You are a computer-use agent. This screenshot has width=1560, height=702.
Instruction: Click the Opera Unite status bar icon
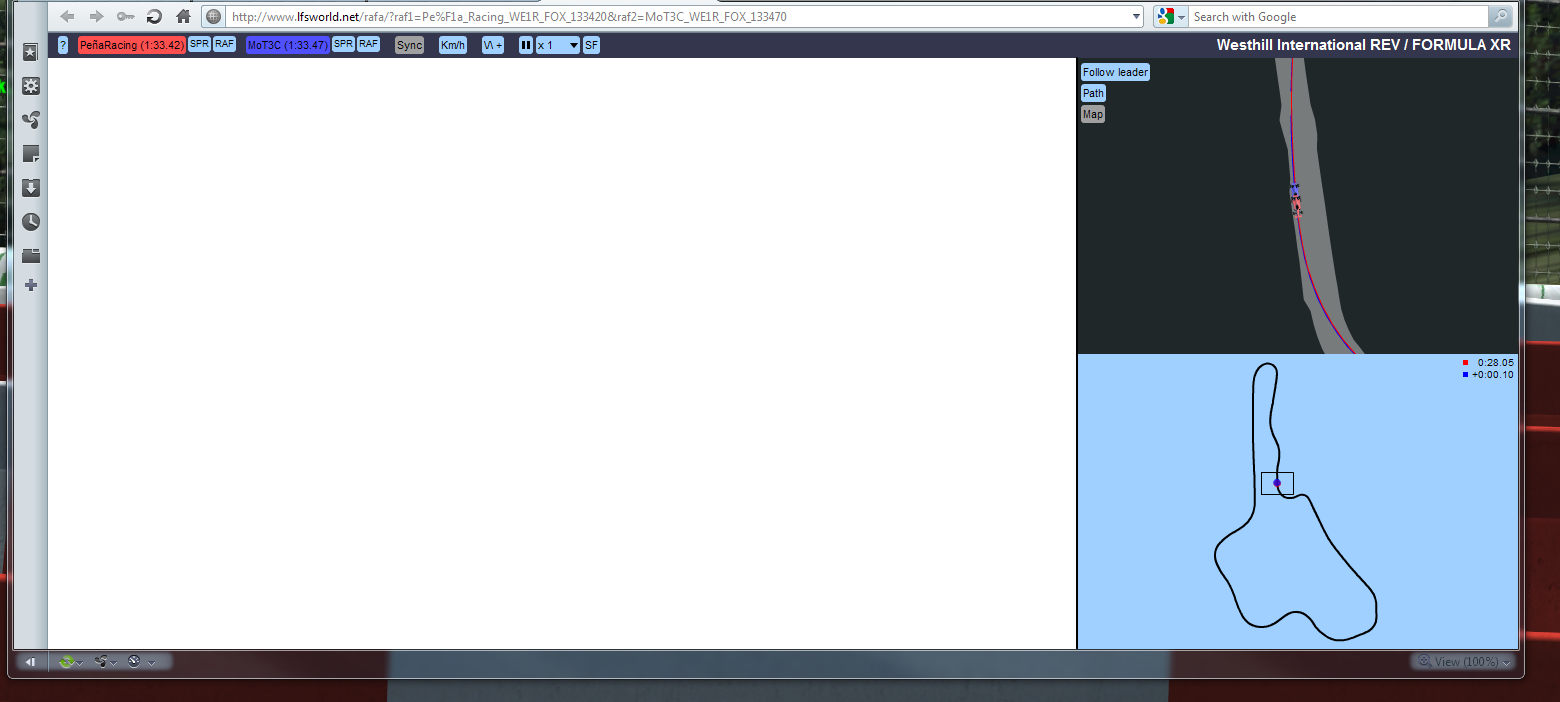(100, 661)
